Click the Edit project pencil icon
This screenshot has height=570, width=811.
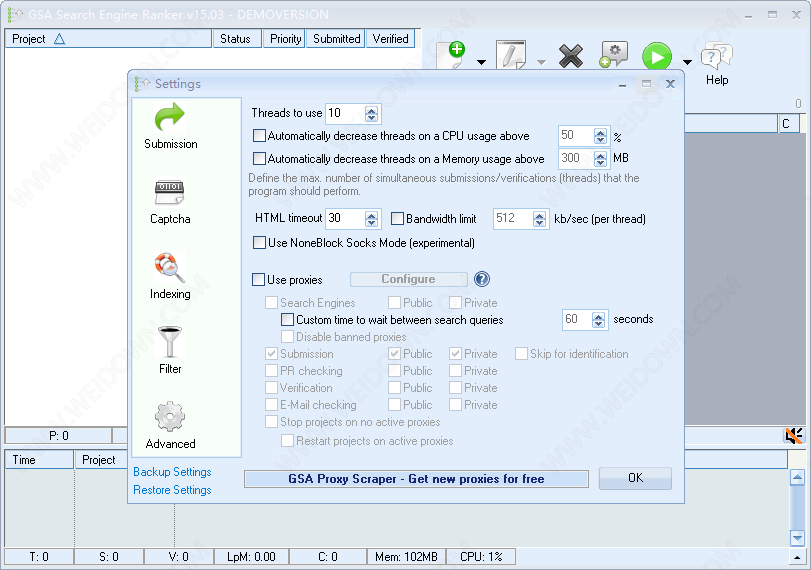tap(511, 55)
